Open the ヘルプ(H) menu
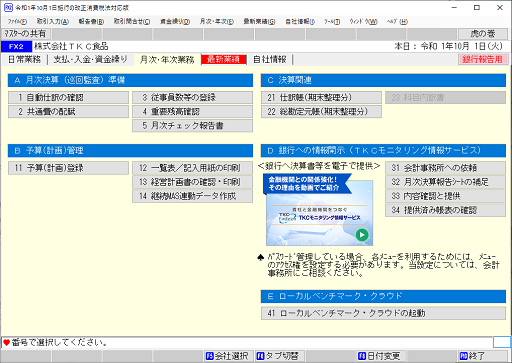512x363 pixels. pyautogui.click(x=397, y=22)
